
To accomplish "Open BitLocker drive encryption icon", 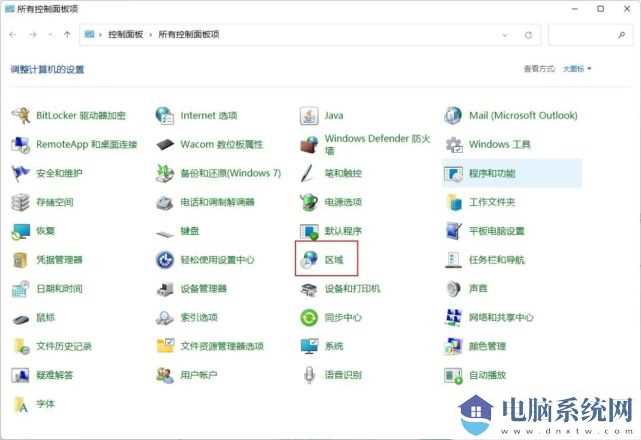I will click(x=20, y=116).
